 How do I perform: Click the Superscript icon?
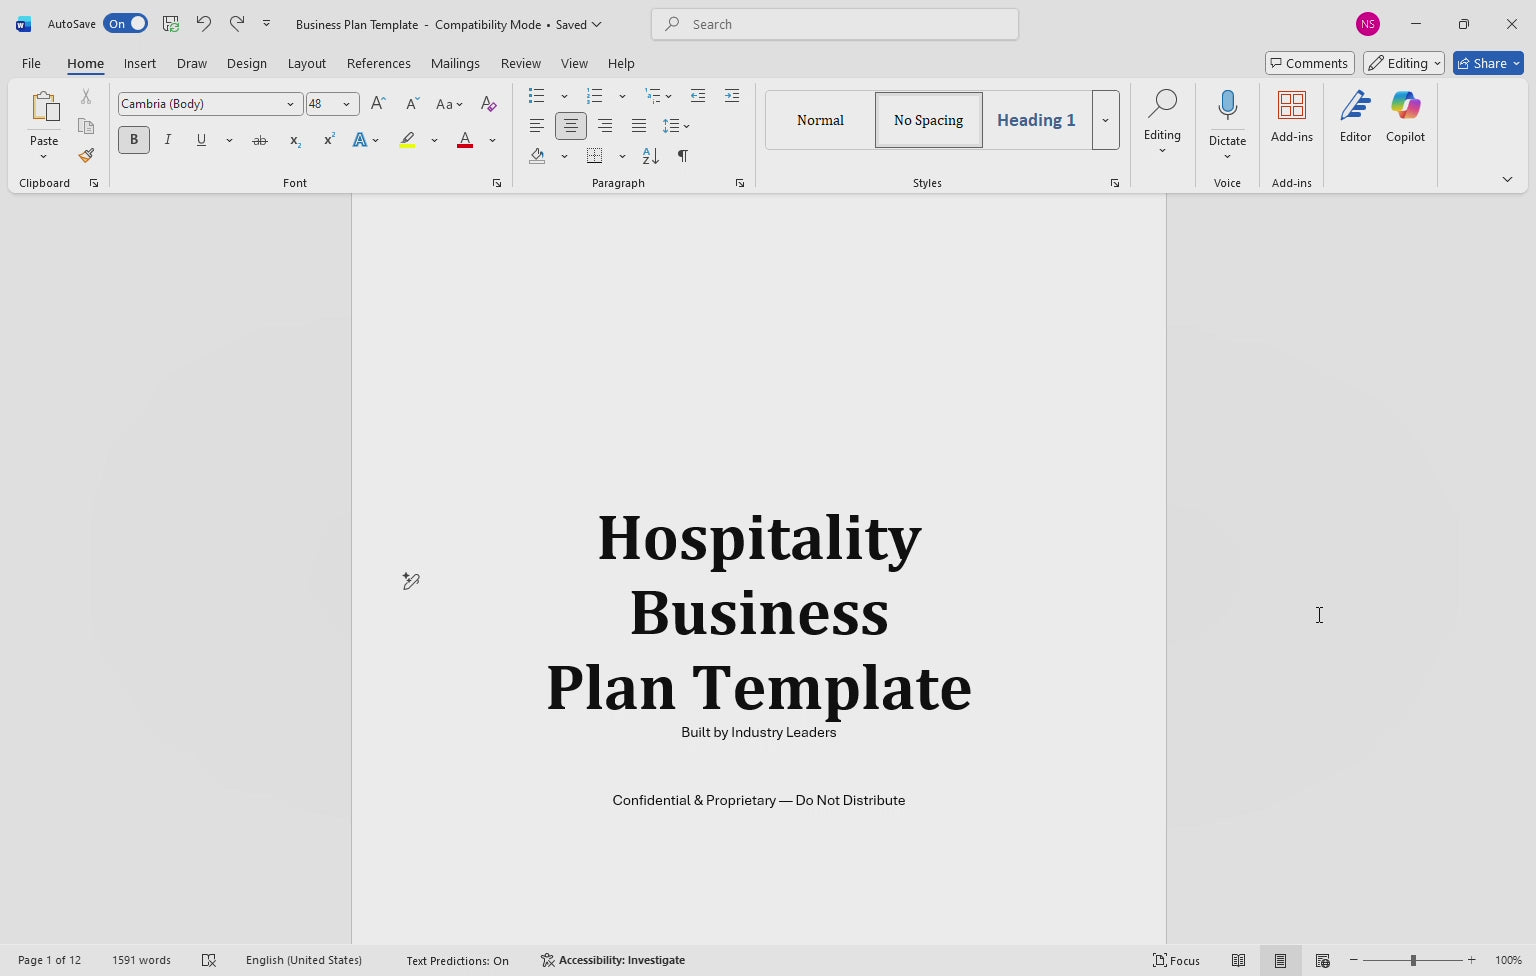click(x=328, y=140)
